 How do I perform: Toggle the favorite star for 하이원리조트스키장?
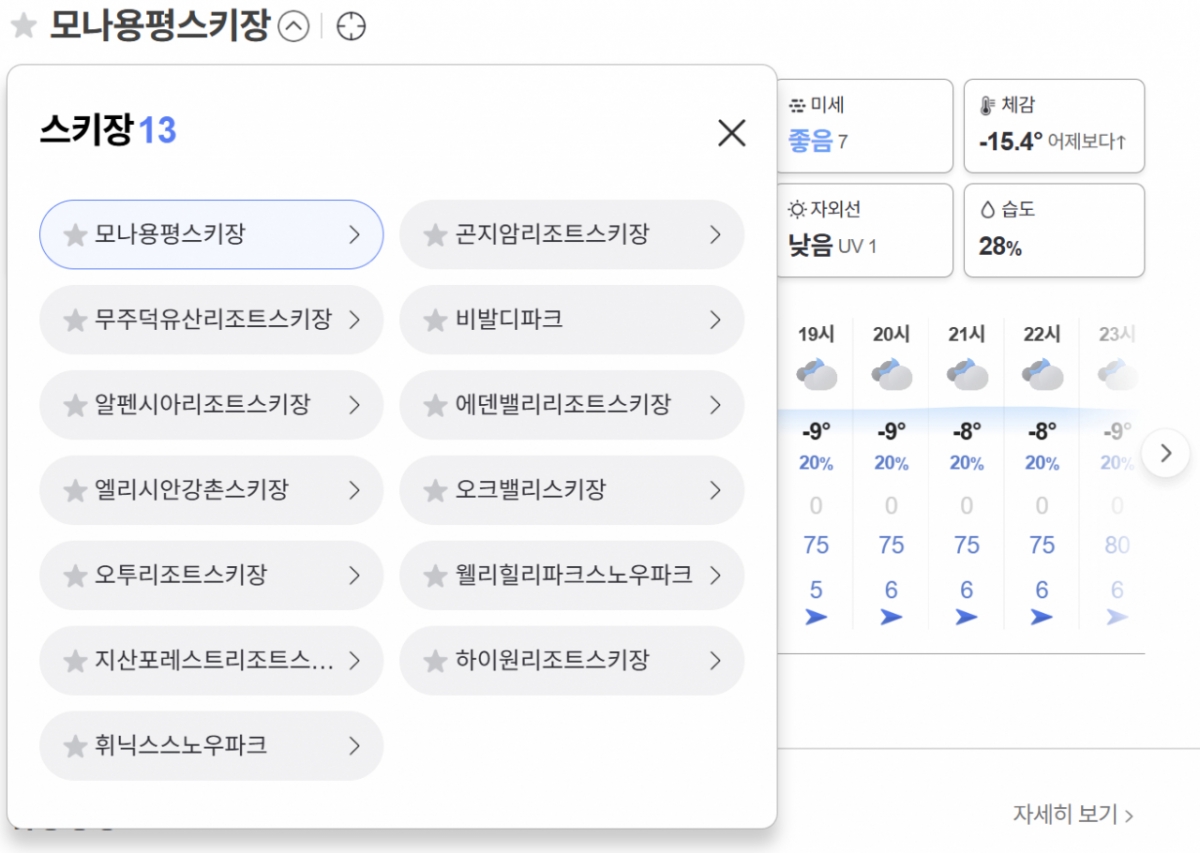(x=435, y=660)
